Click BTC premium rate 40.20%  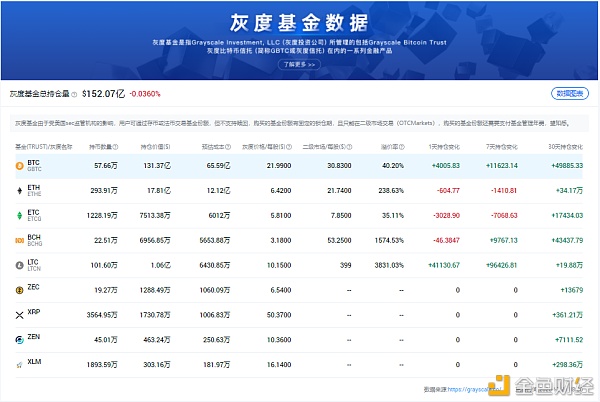point(393,166)
